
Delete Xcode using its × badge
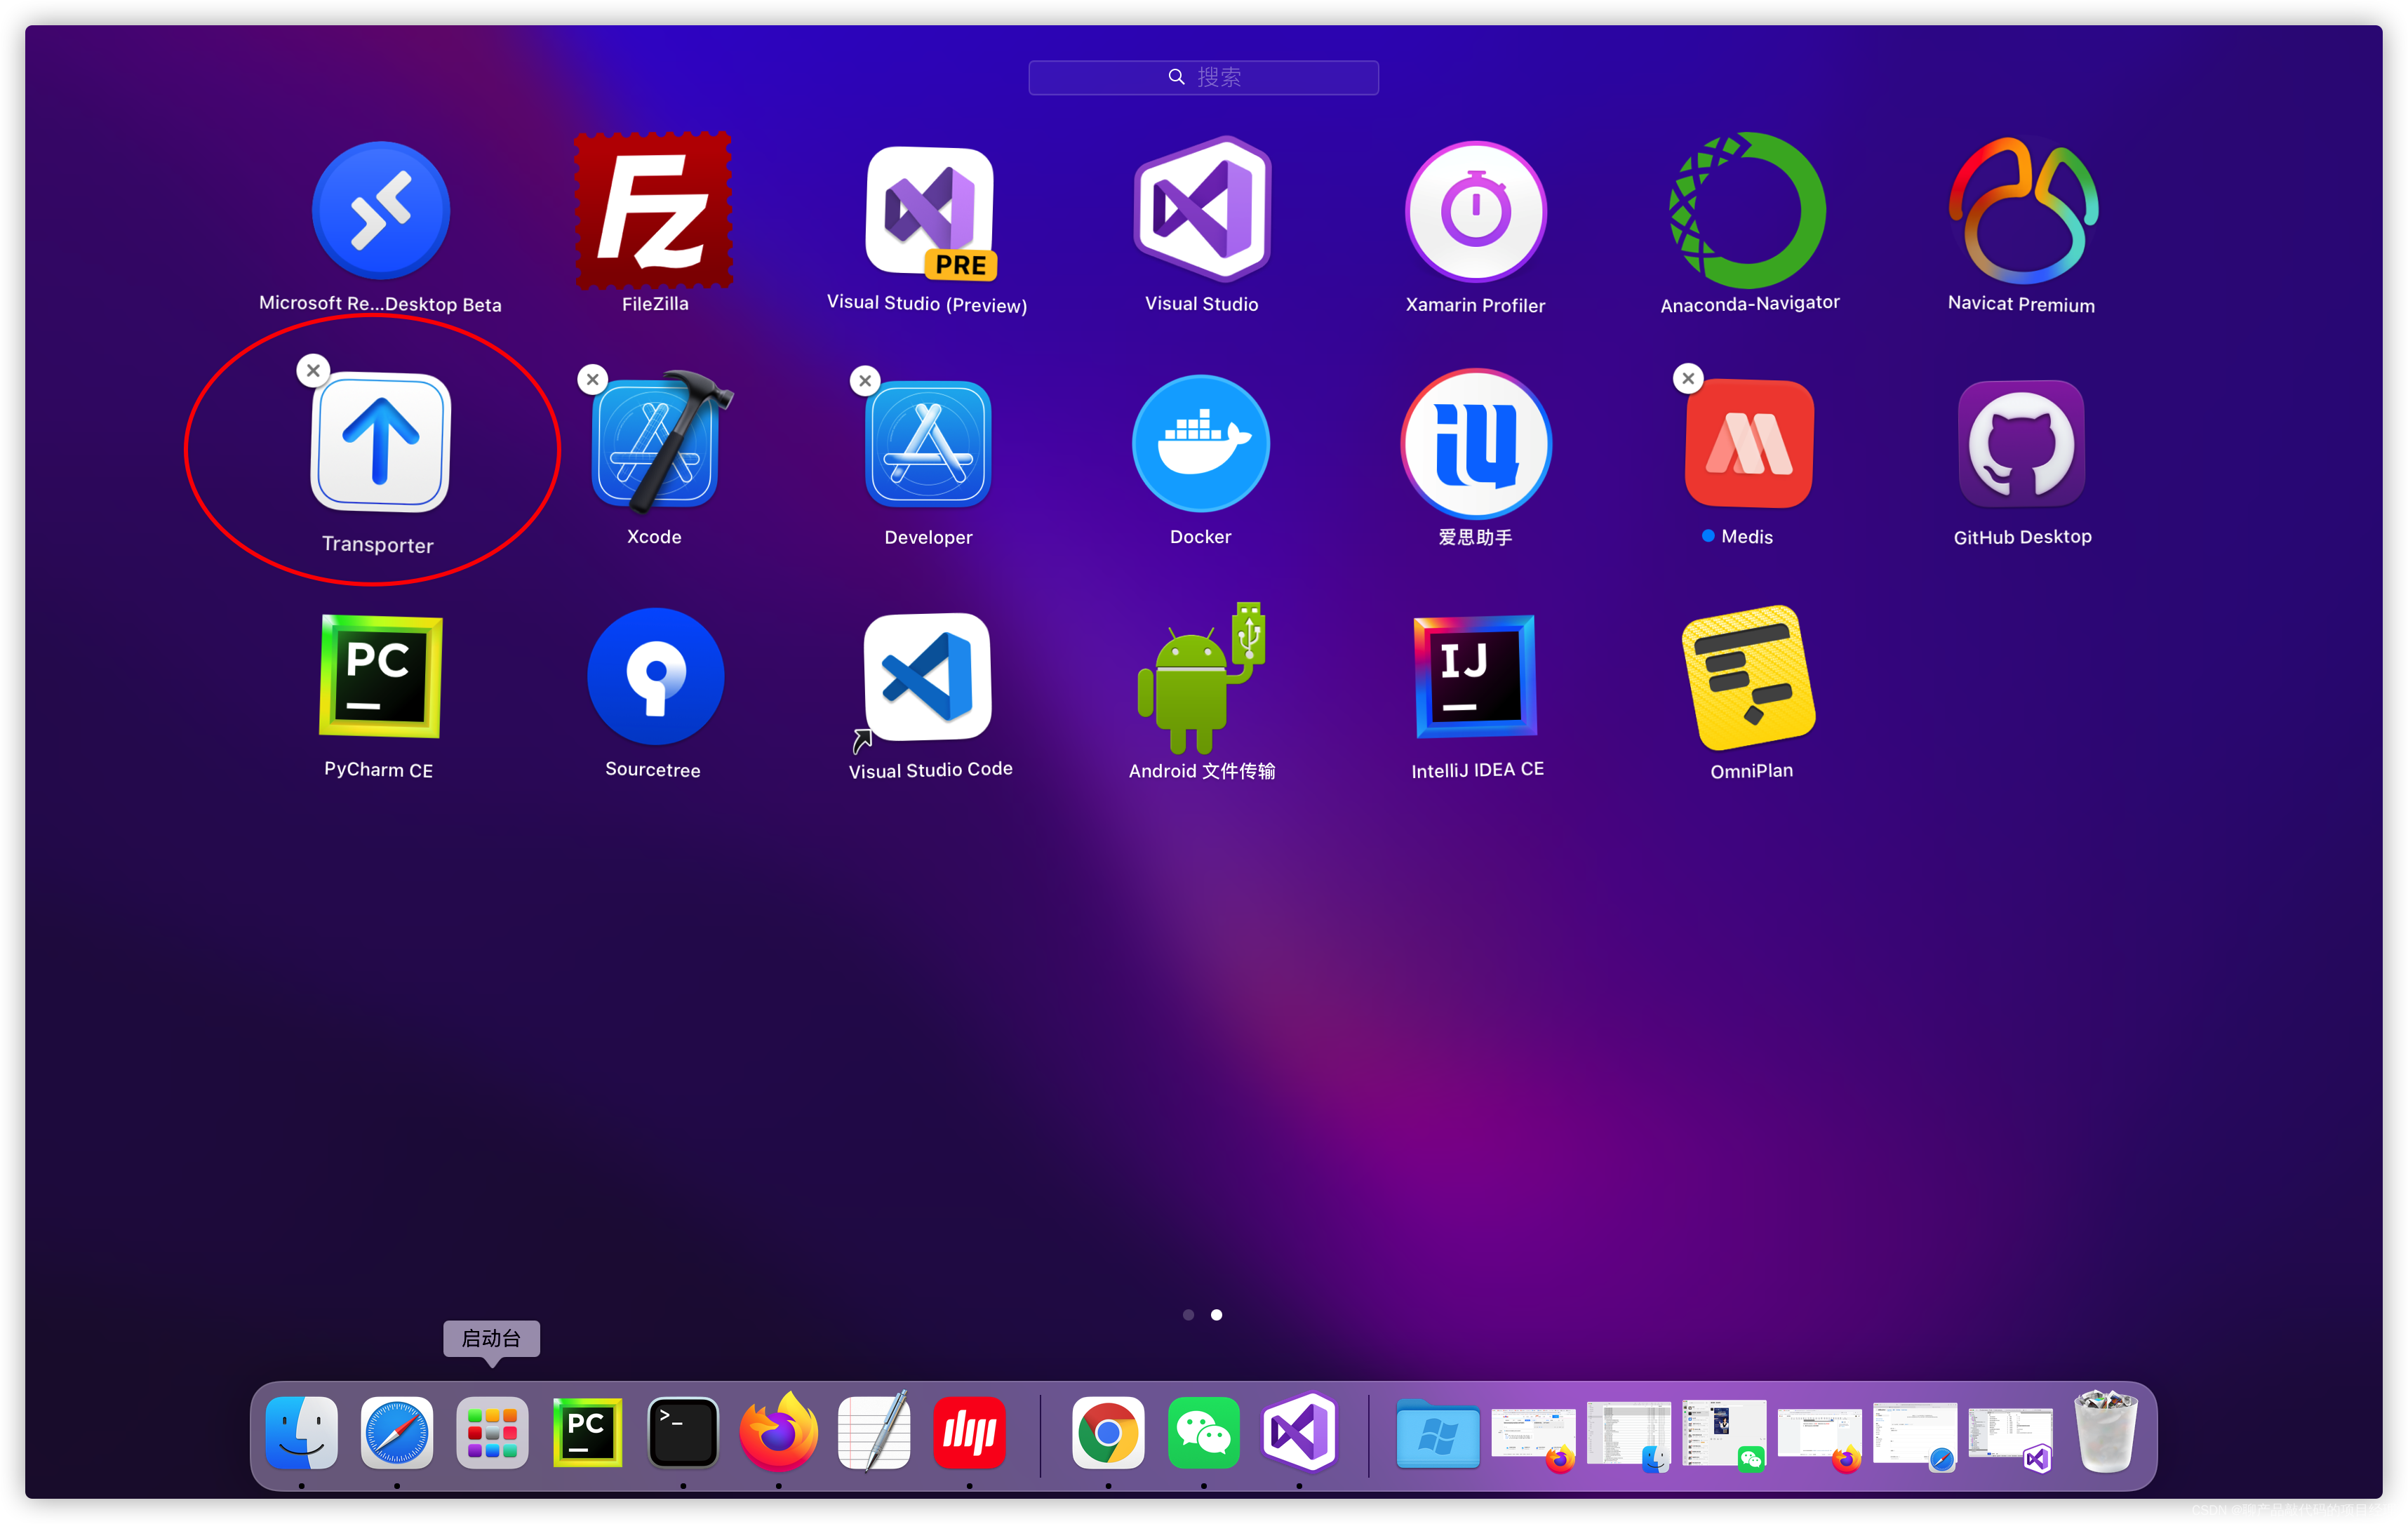[x=591, y=379]
